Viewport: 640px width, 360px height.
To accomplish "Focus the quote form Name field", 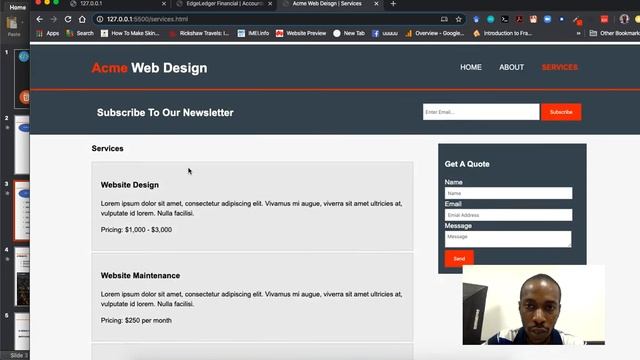I will [x=508, y=193].
